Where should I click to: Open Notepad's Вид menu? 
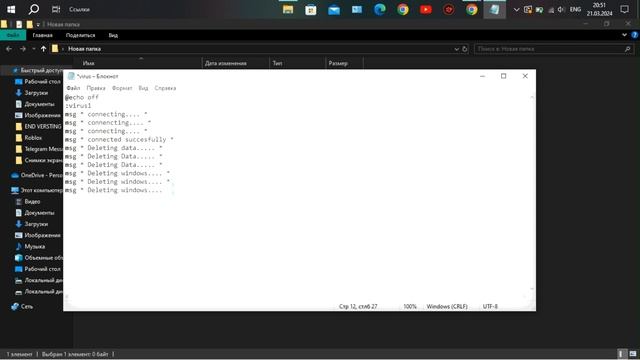click(x=143, y=88)
